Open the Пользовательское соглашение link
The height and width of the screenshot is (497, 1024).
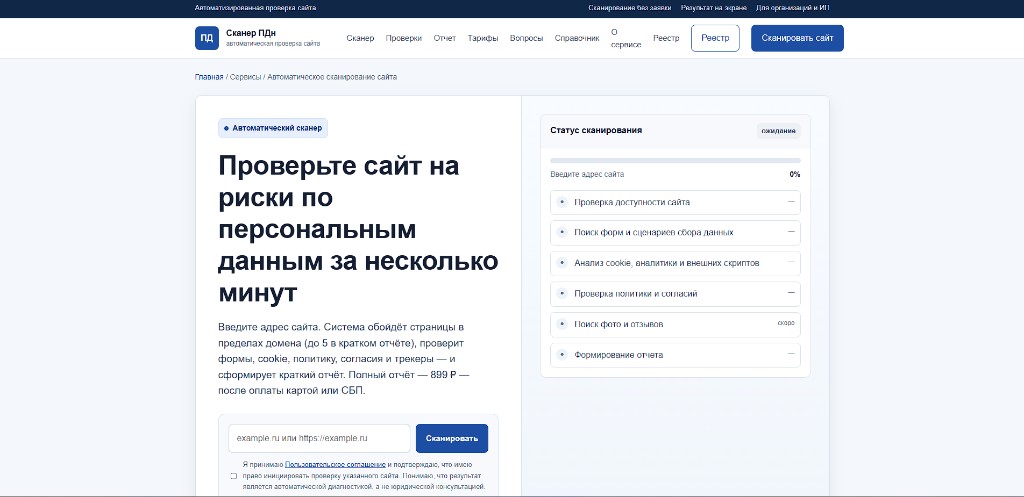pos(335,464)
